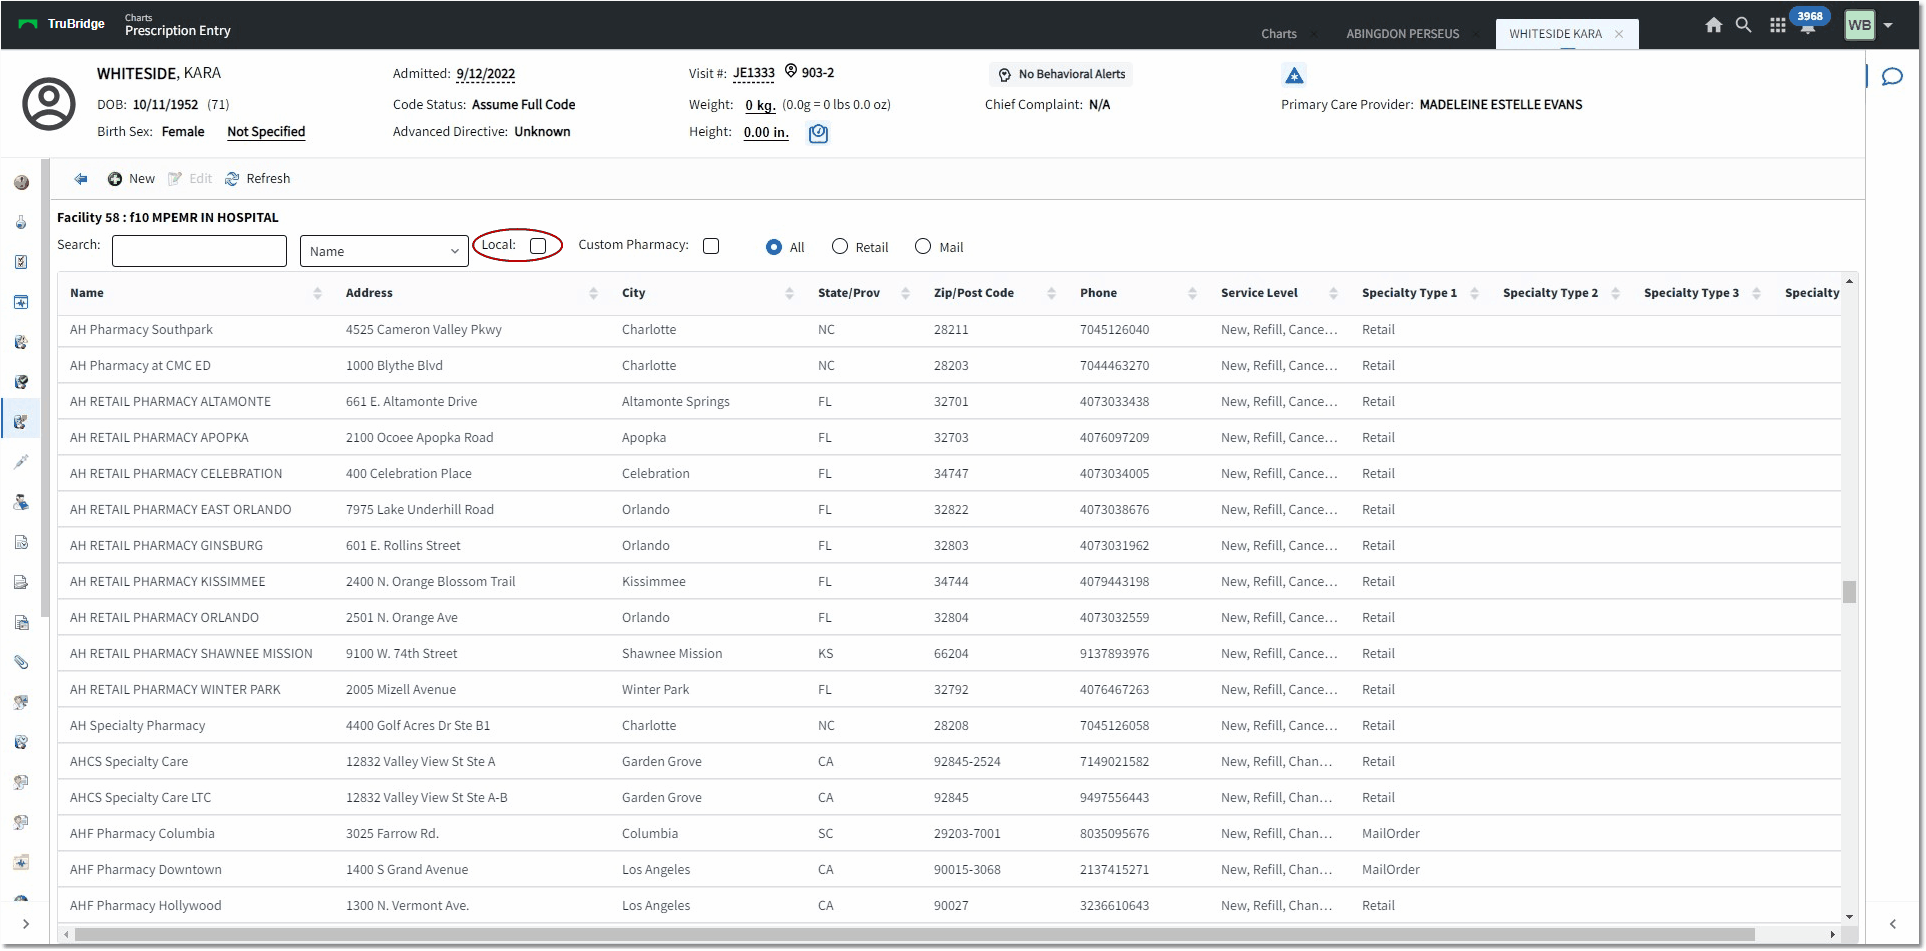
Task: Switch to the Charts tab
Action: pyautogui.click(x=1279, y=34)
